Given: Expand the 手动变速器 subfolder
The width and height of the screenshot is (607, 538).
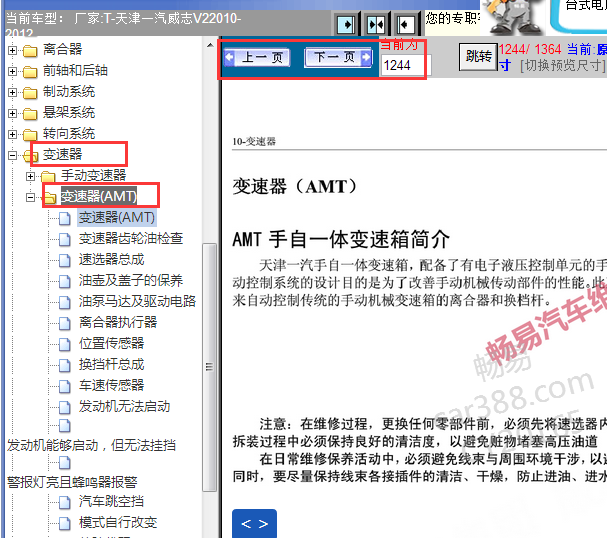Looking at the screenshot, I should pos(30,176).
